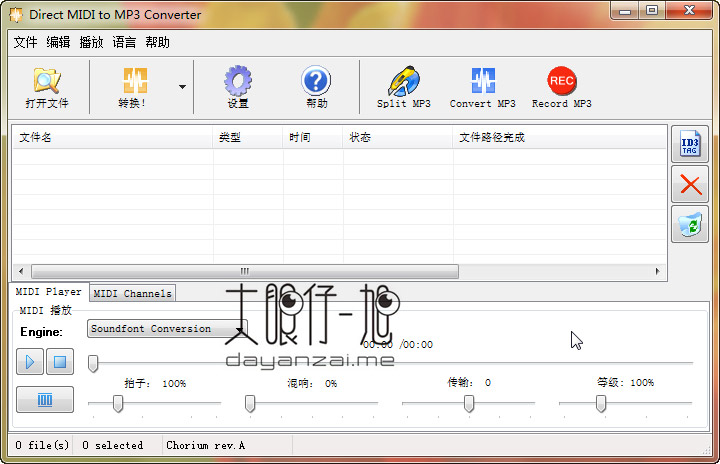
Task: Clear list with the recycle bin button
Action: (690, 225)
